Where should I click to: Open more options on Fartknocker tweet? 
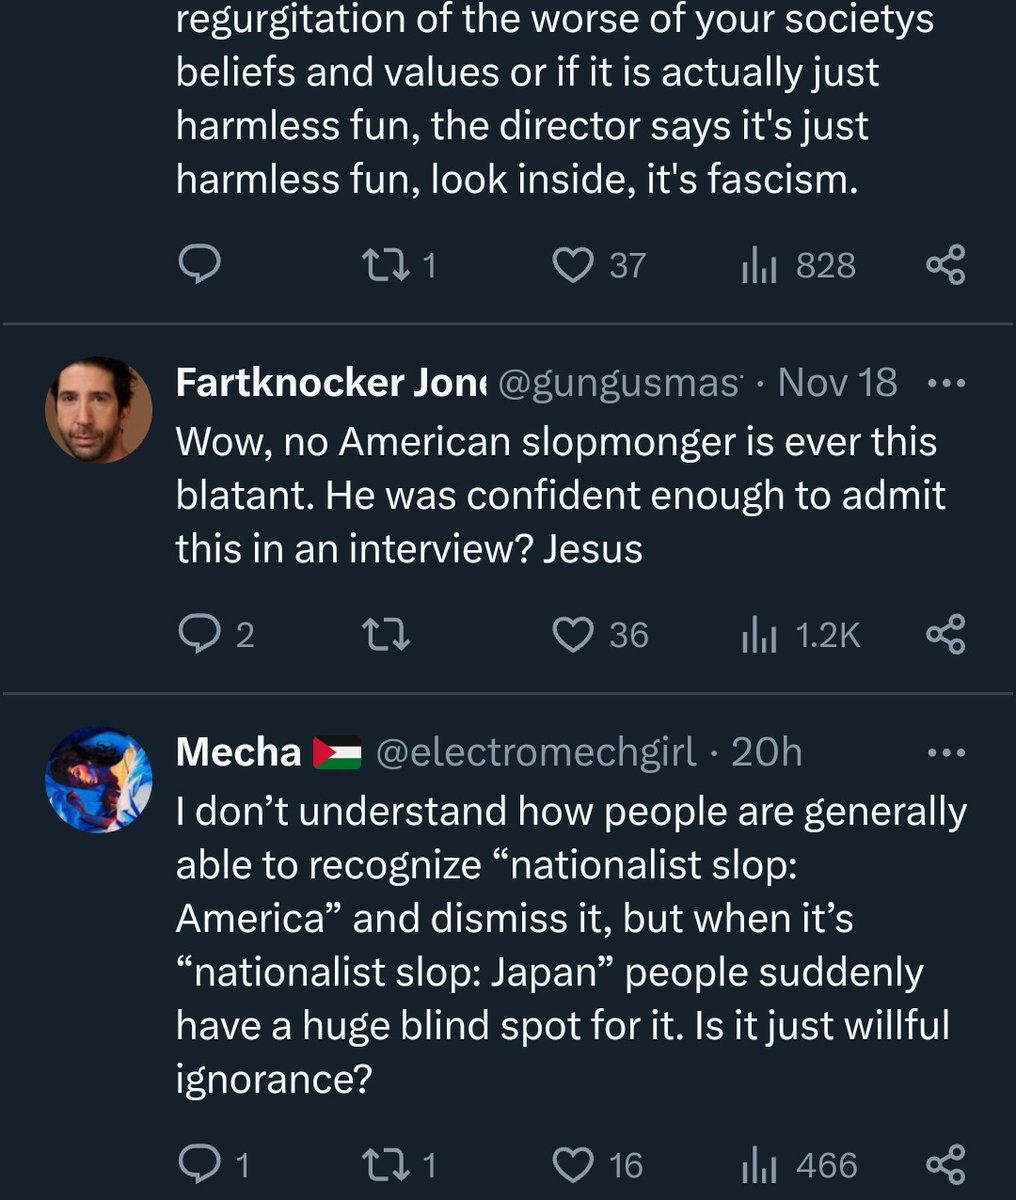945,383
